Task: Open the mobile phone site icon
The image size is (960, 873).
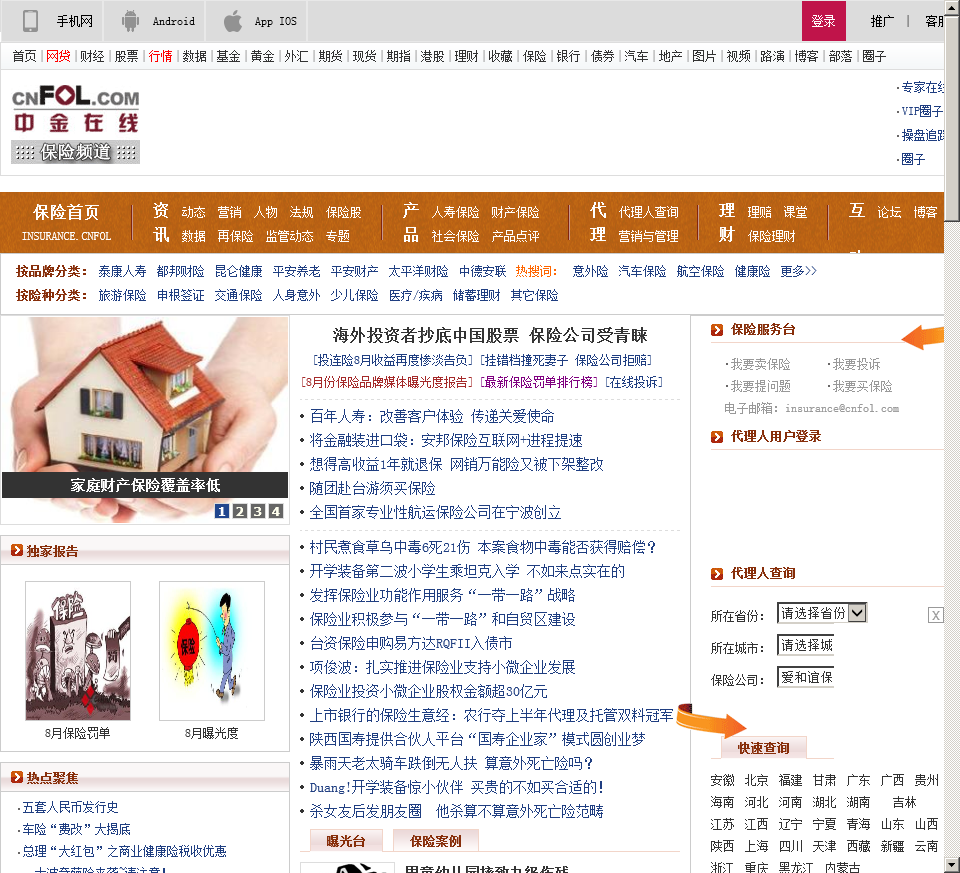Action: 30,21
